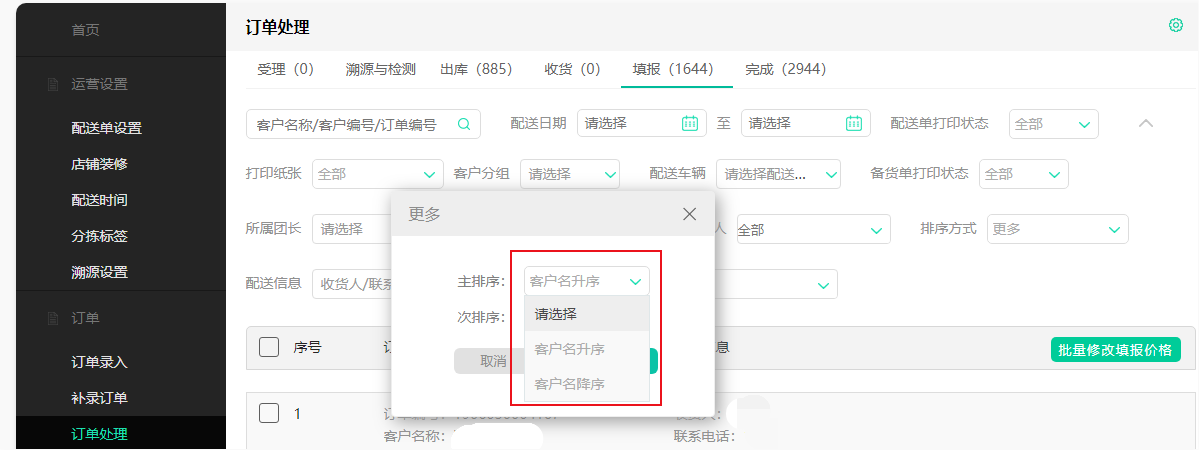Open the 所属团长 select field
The width and height of the screenshot is (1199, 450).
pos(352,229)
